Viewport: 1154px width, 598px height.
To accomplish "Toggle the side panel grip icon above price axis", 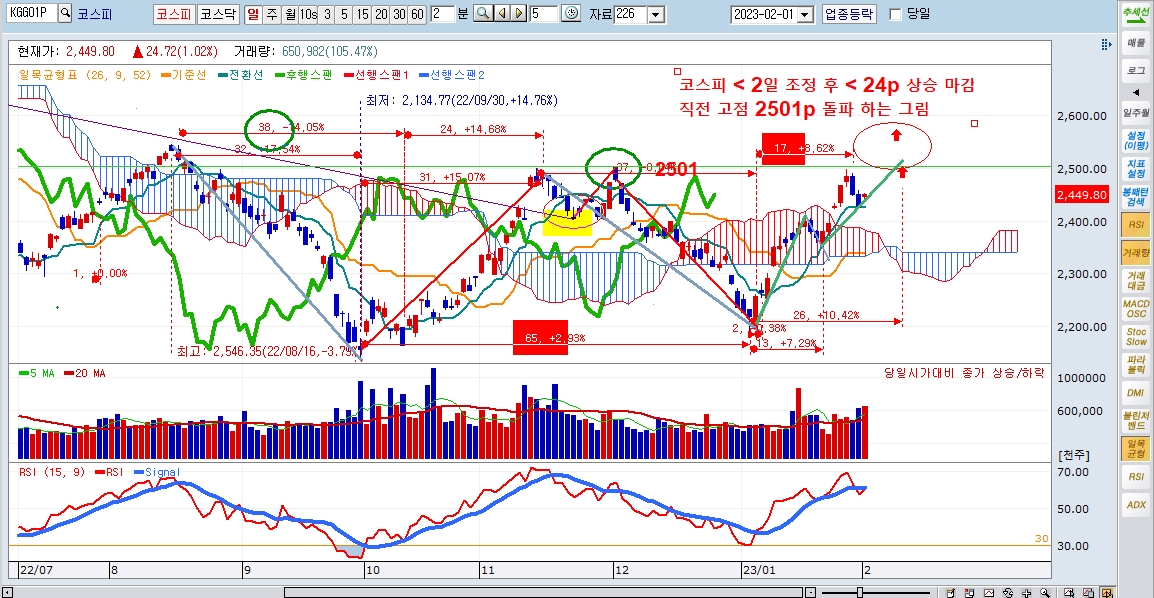I will pyautogui.click(x=1106, y=45).
